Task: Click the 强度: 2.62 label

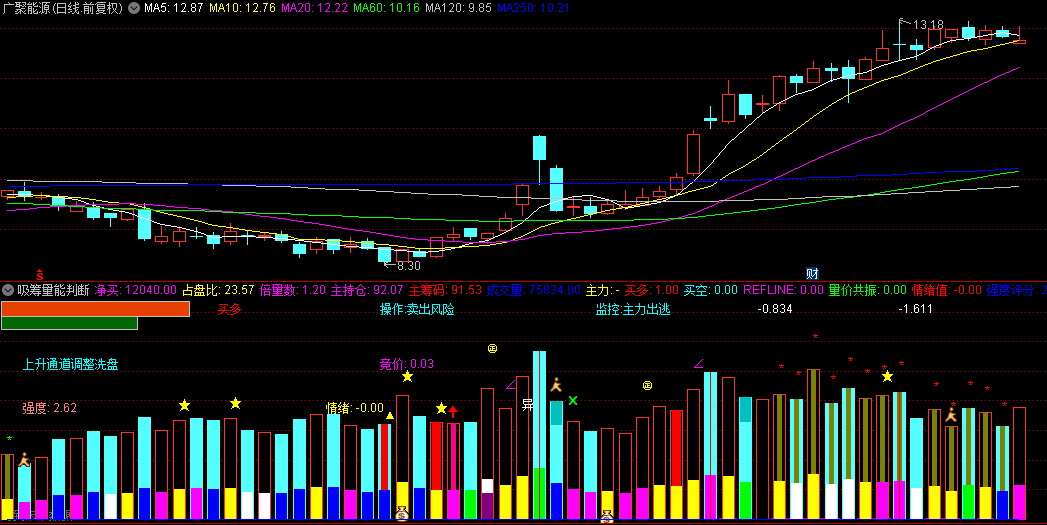Action: (x=49, y=407)
